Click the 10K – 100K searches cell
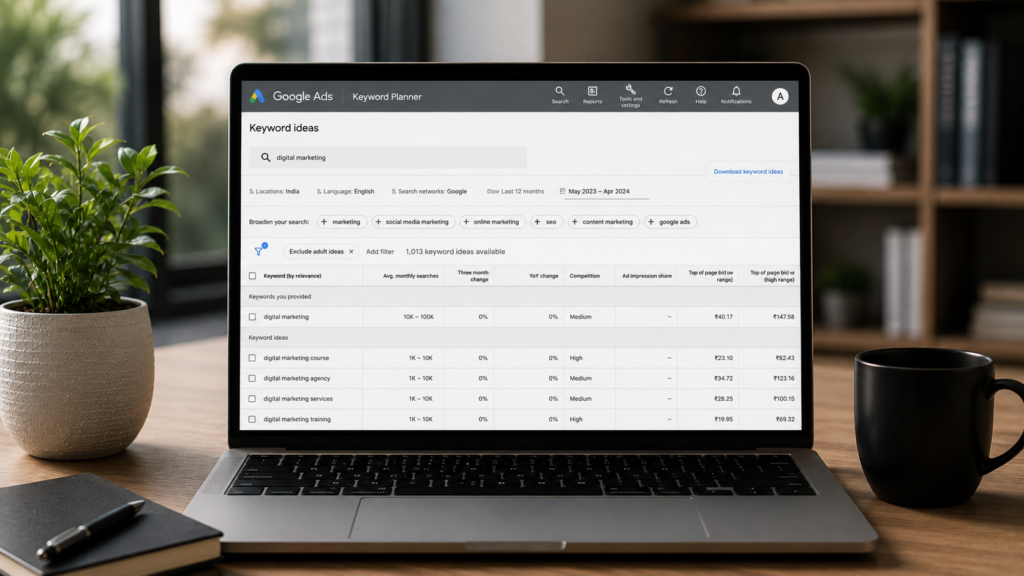Viewport: 1024px width, 576px height. click(418, 317)
